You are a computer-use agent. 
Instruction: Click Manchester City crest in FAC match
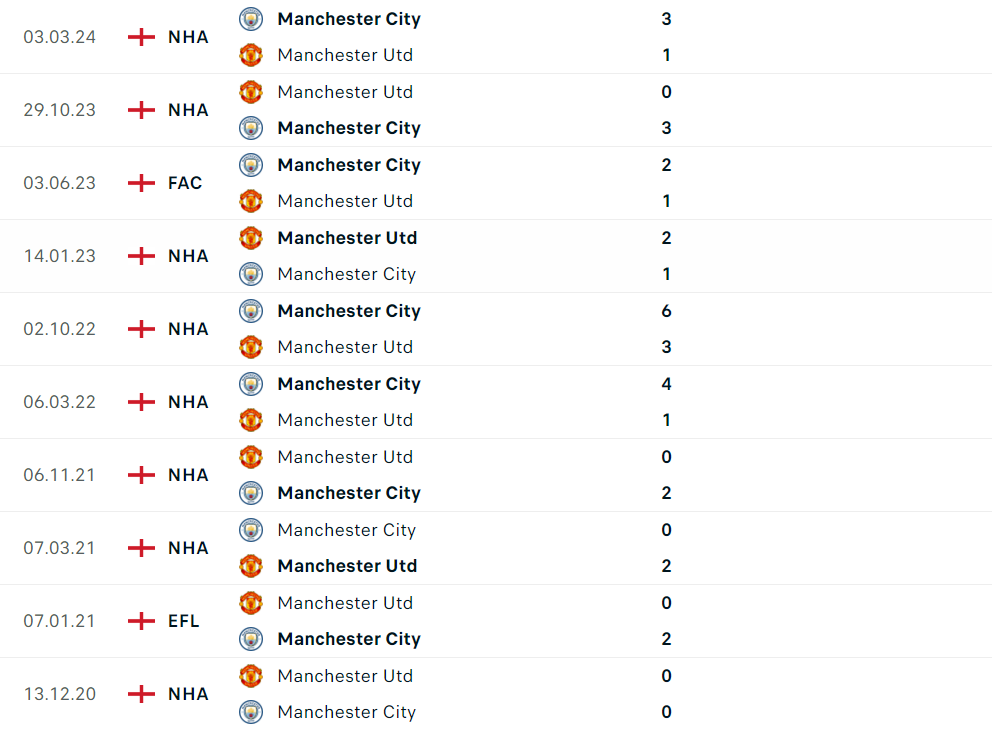(x=251, y=165)
